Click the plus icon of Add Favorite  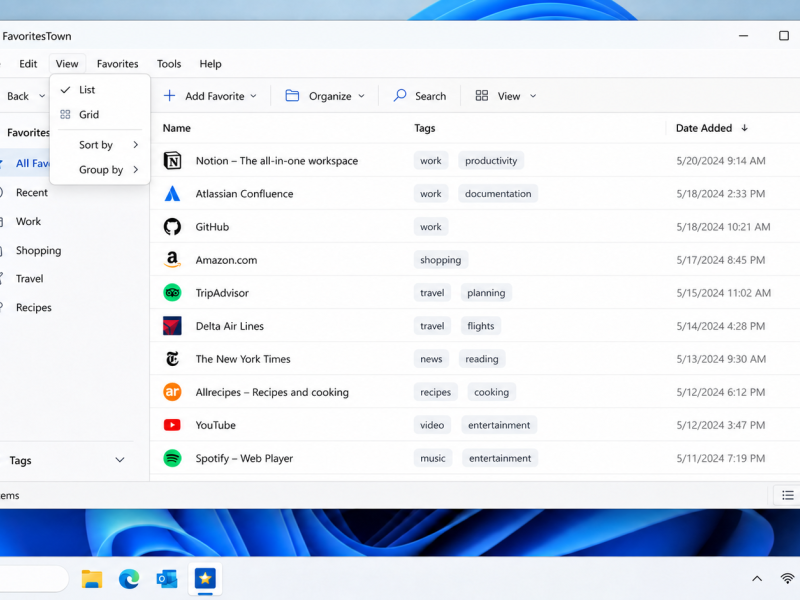point(169,96)
